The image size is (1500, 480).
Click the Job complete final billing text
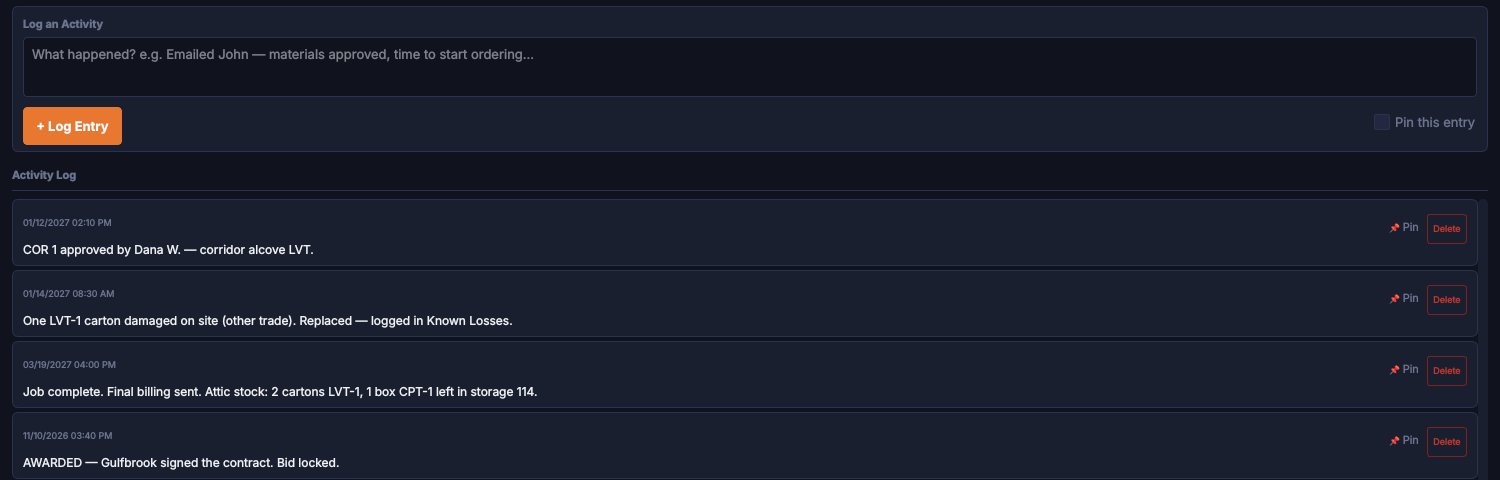(280, 392)
